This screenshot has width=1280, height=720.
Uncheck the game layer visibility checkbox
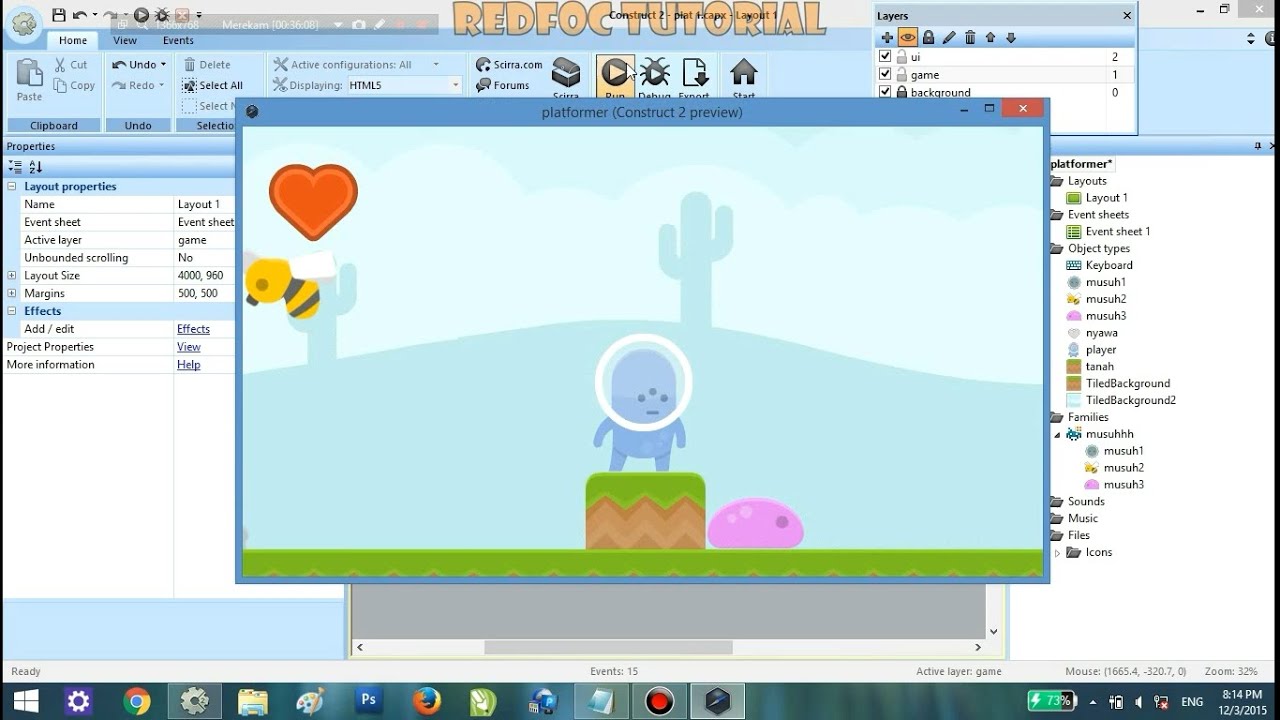click(885, 74)
